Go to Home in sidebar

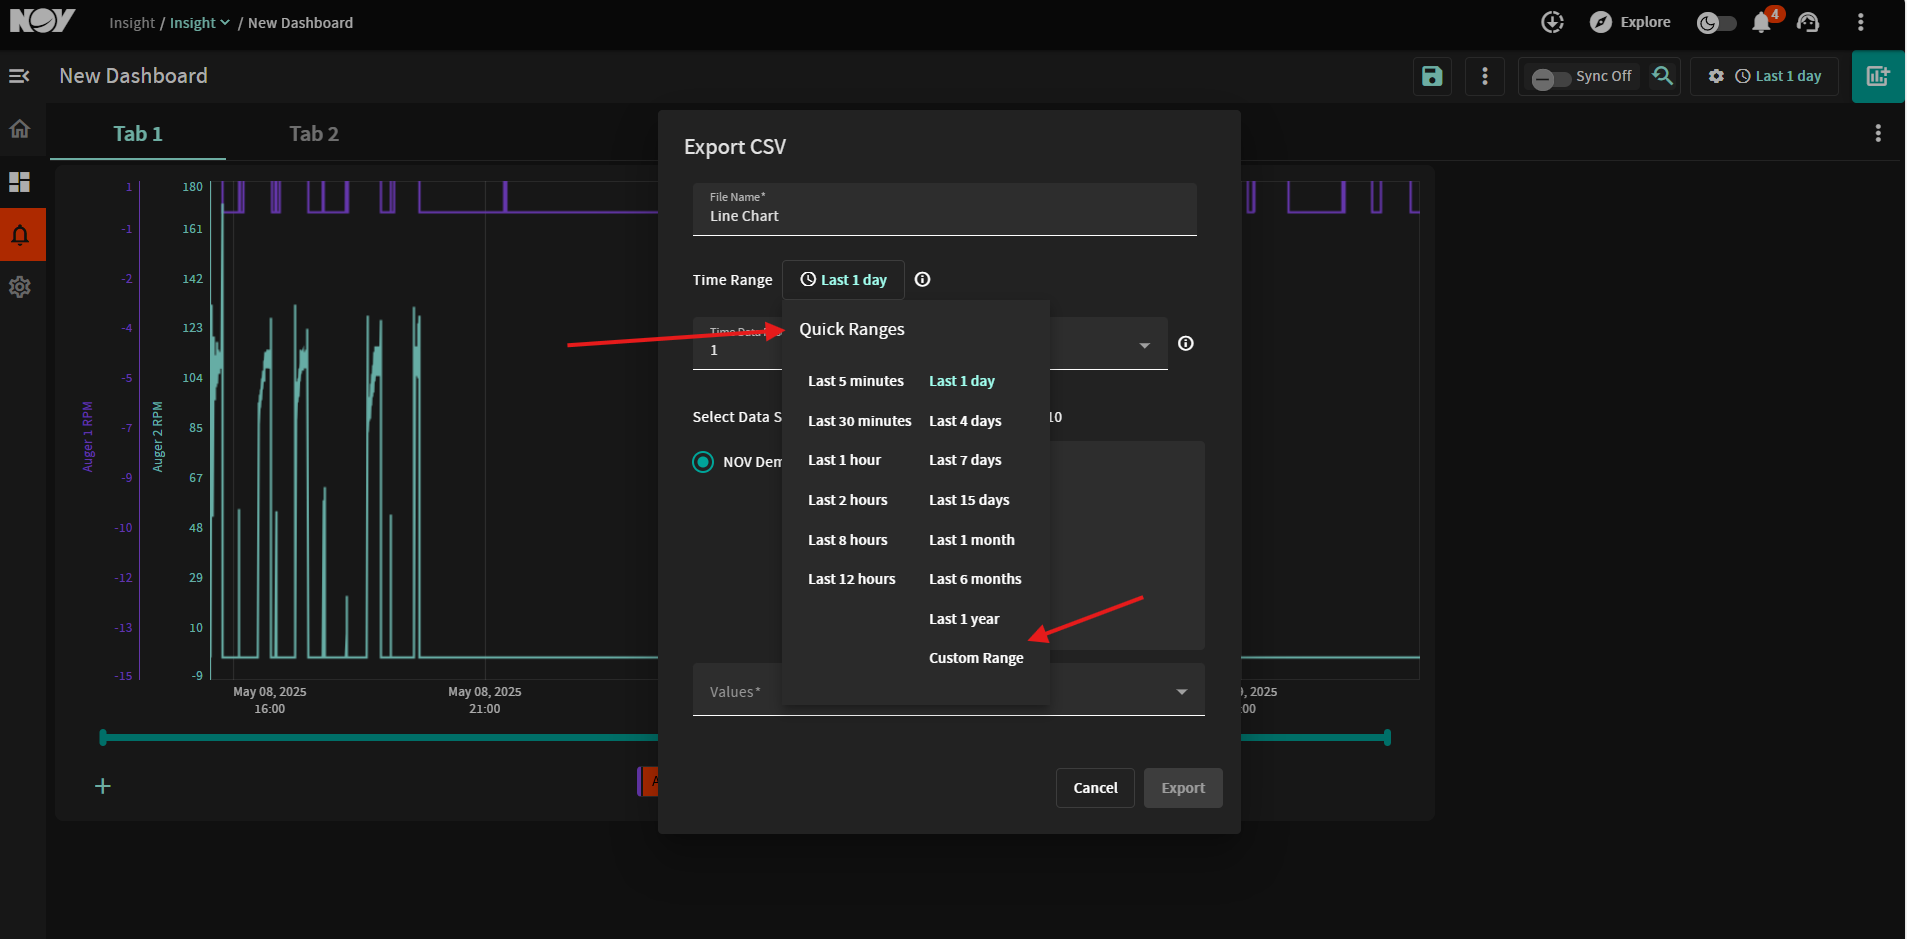point(20,129)
